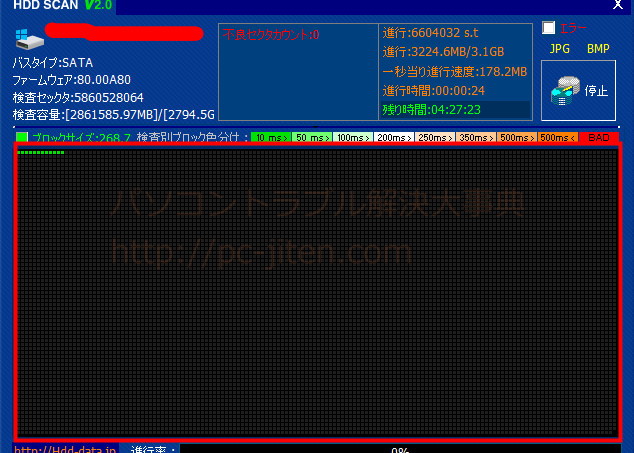
Task: Close the HDD SCAN window
Action: tap(616, 6)
